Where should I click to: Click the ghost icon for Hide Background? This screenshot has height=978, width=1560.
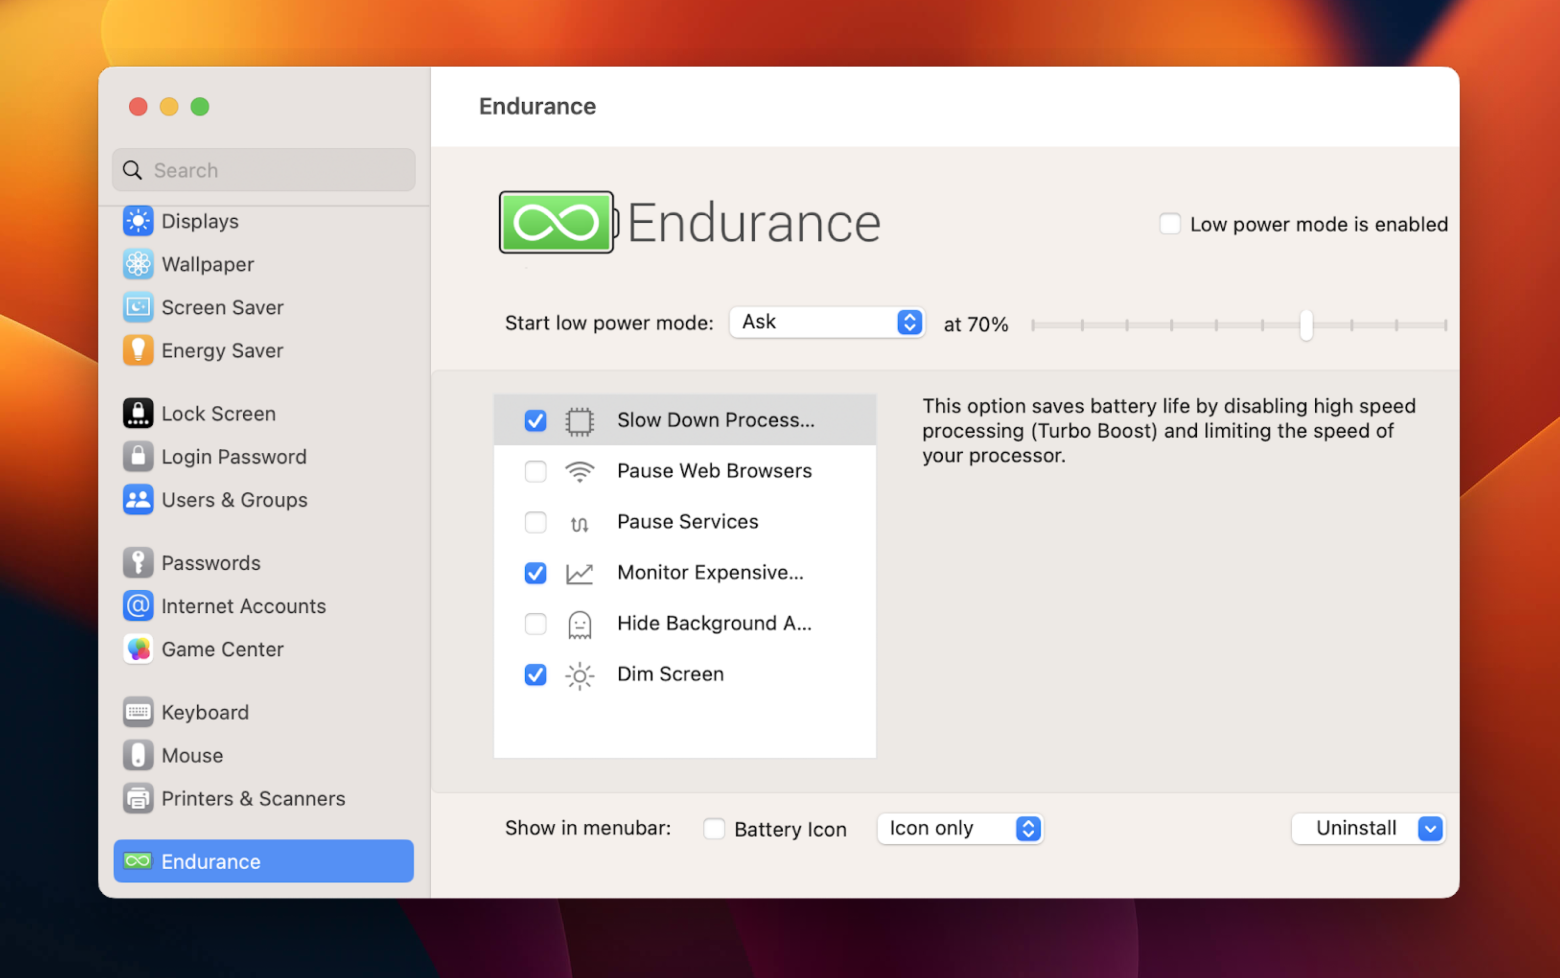[x=579, y=625]
